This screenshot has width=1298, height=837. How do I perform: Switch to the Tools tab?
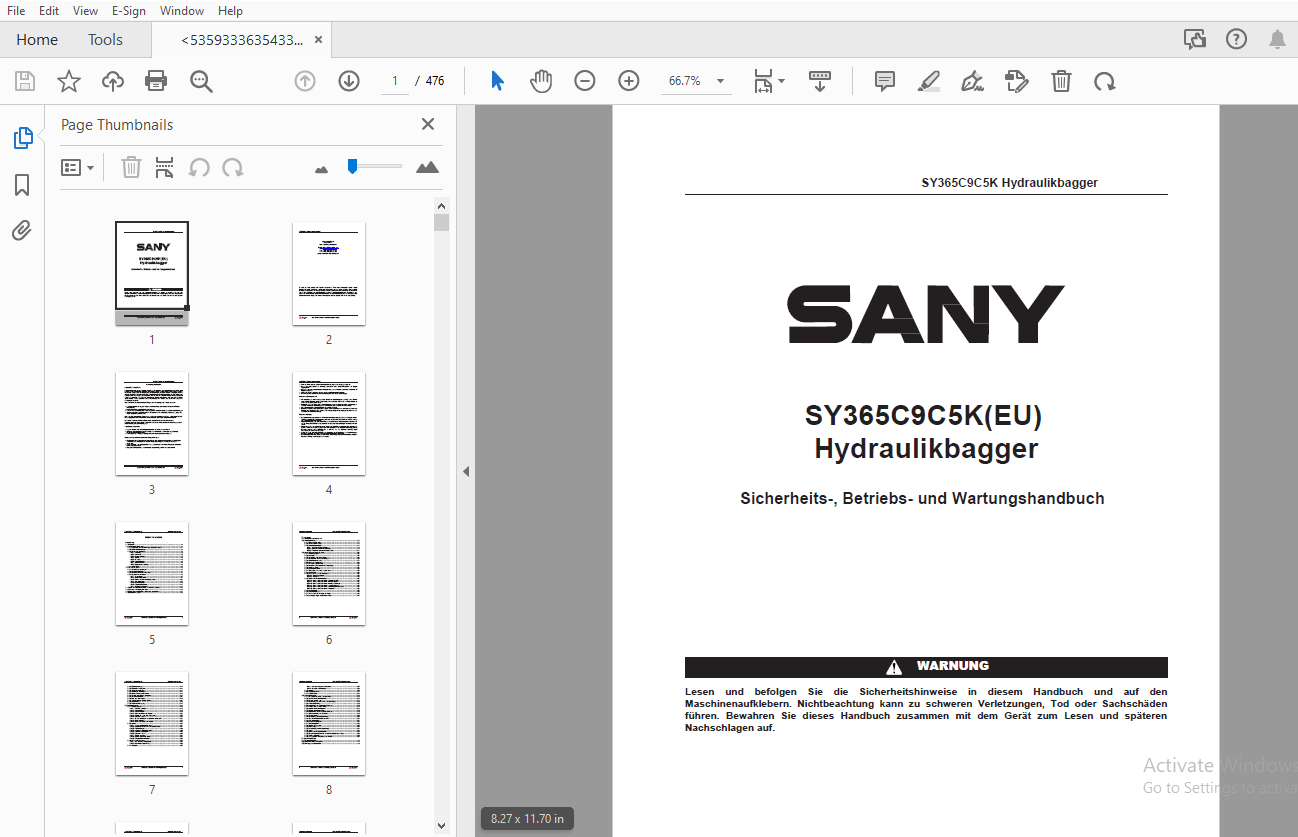point(105,40)
